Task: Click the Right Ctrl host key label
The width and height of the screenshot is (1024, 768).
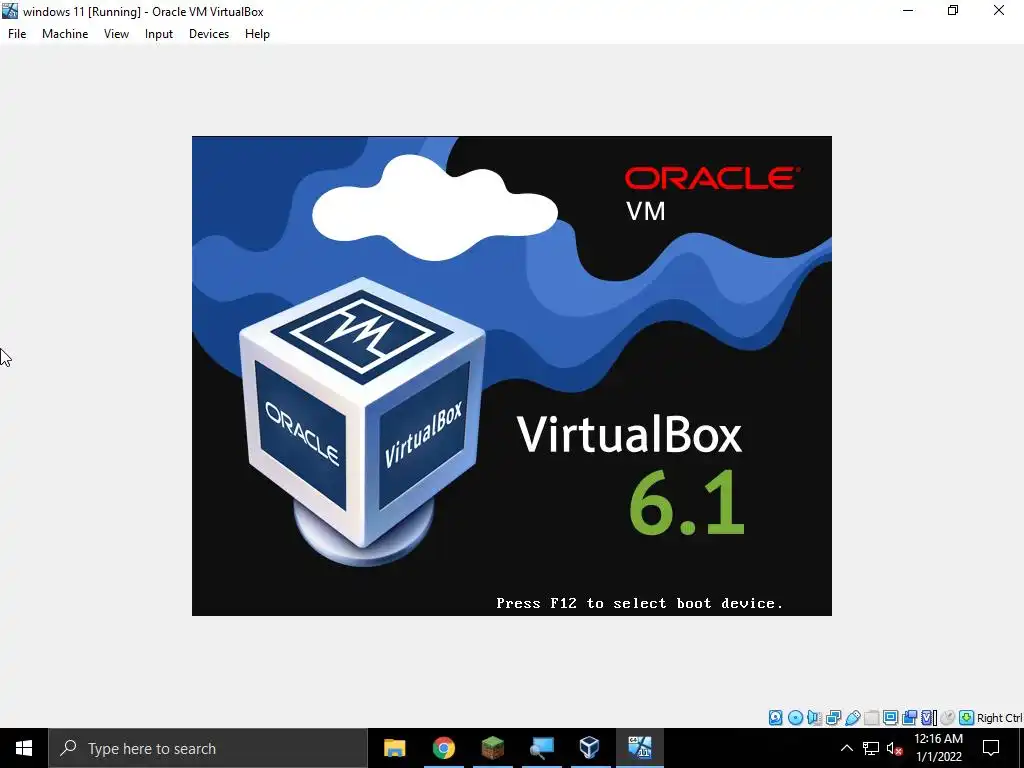Action: pos(999,718)
